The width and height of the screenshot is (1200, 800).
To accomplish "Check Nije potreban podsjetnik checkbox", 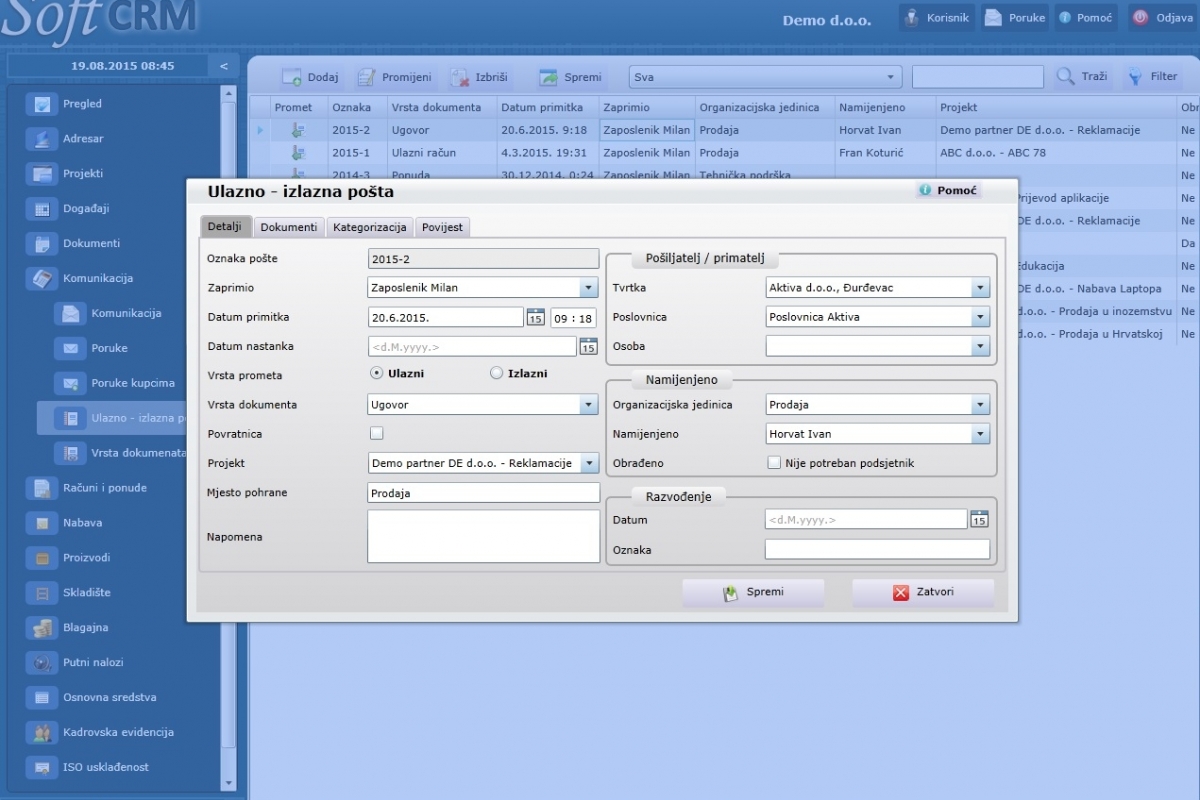I will tap(774, 463).
